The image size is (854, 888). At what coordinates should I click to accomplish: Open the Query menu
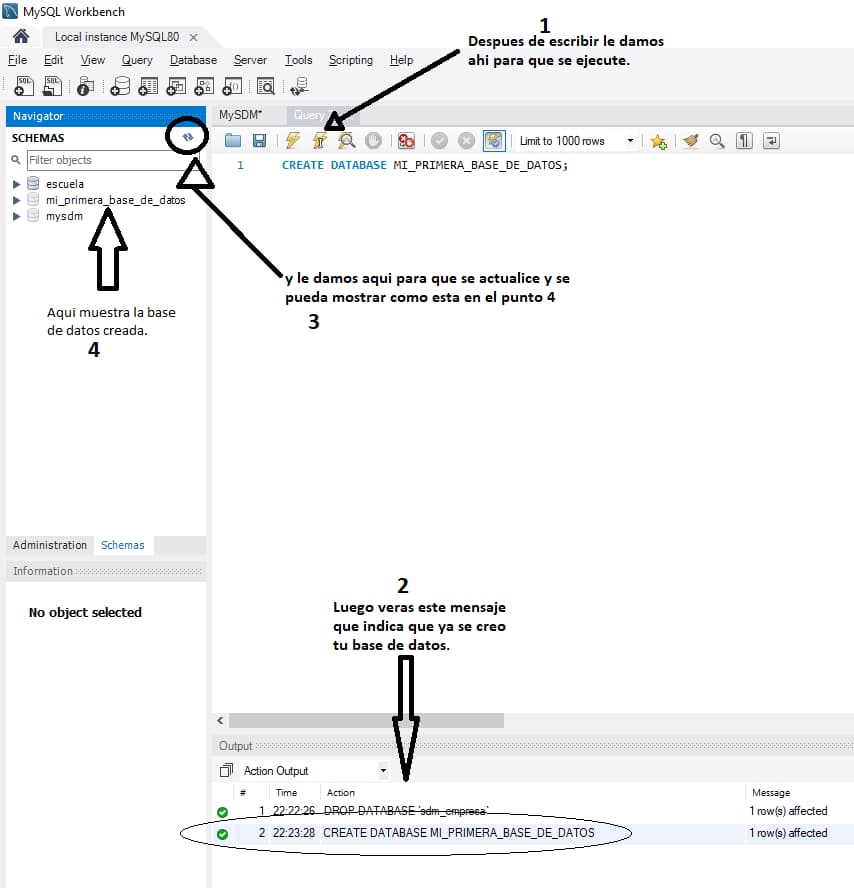pyautogui.click(x=137, y=60)
